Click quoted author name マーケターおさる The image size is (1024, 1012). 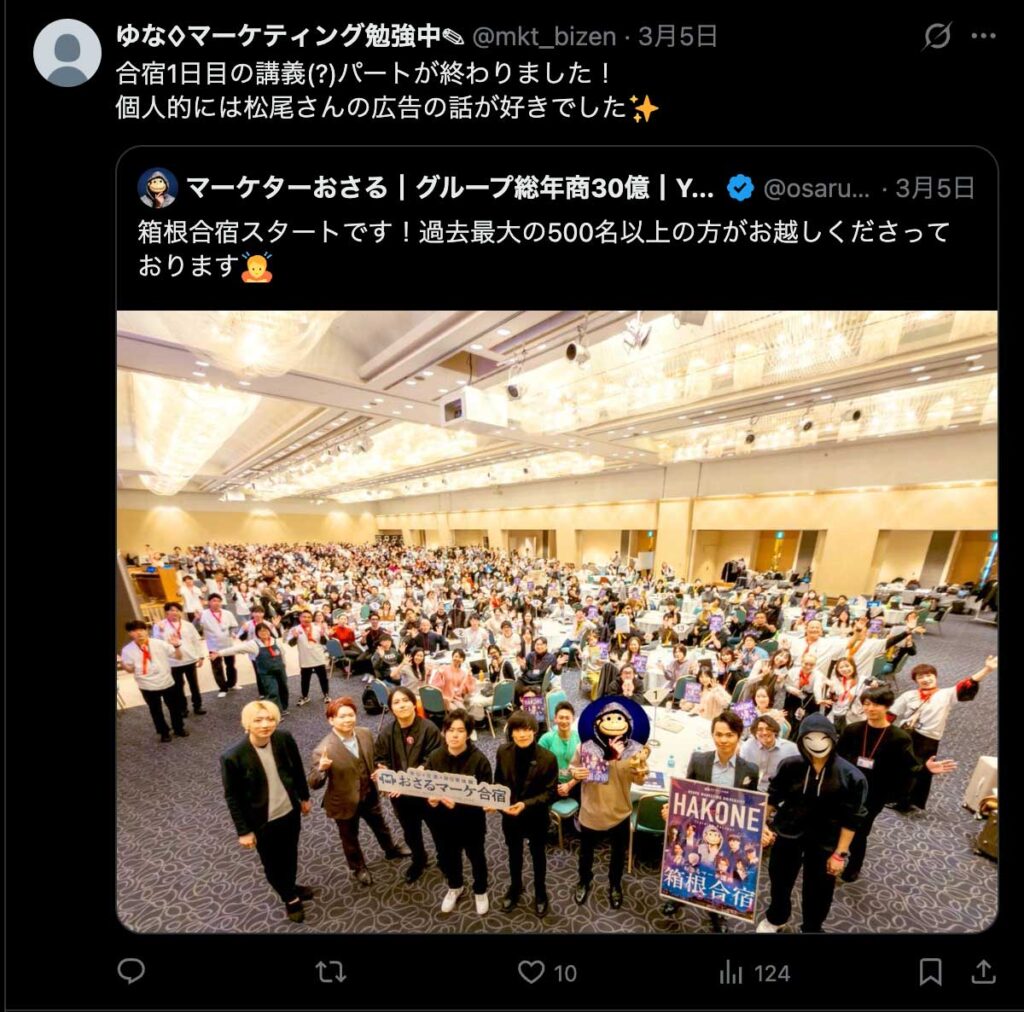click(287, 188)
